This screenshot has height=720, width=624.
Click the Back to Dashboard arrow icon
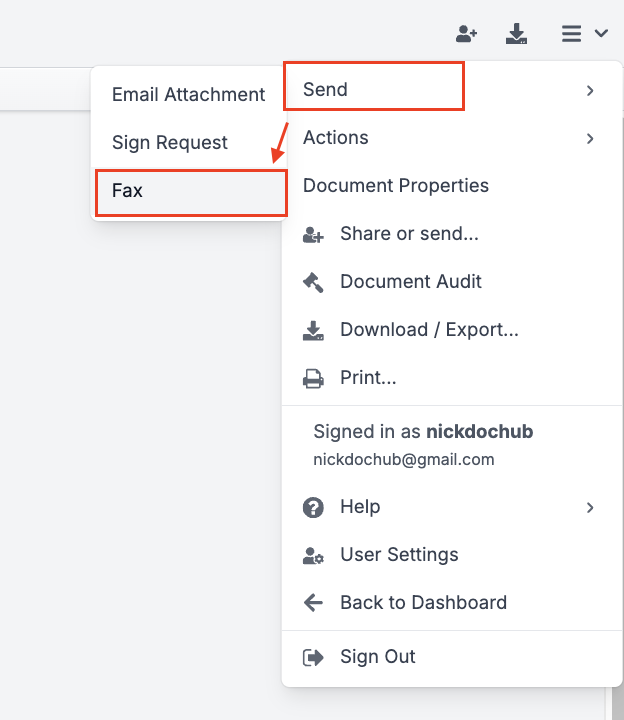coord(313,603)
